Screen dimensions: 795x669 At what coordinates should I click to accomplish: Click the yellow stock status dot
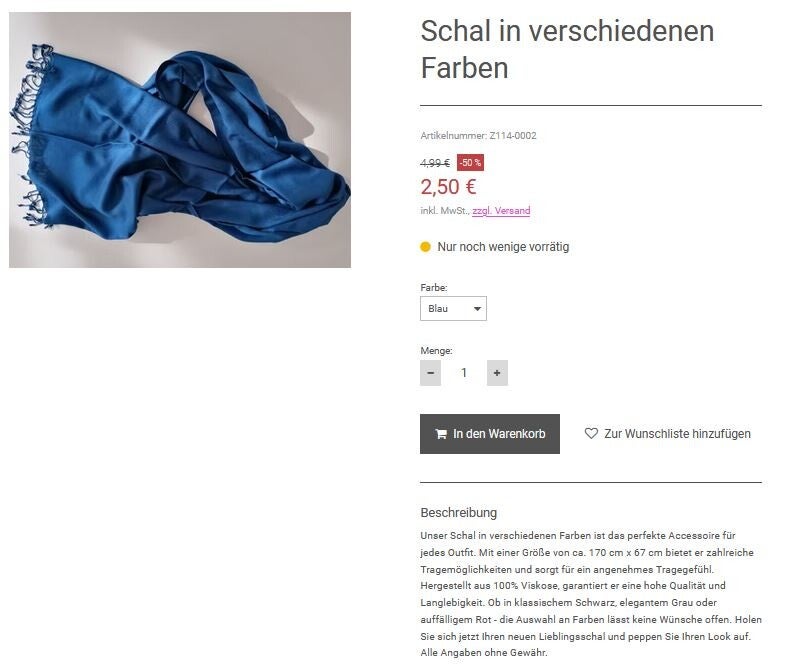tap(425, 247)
